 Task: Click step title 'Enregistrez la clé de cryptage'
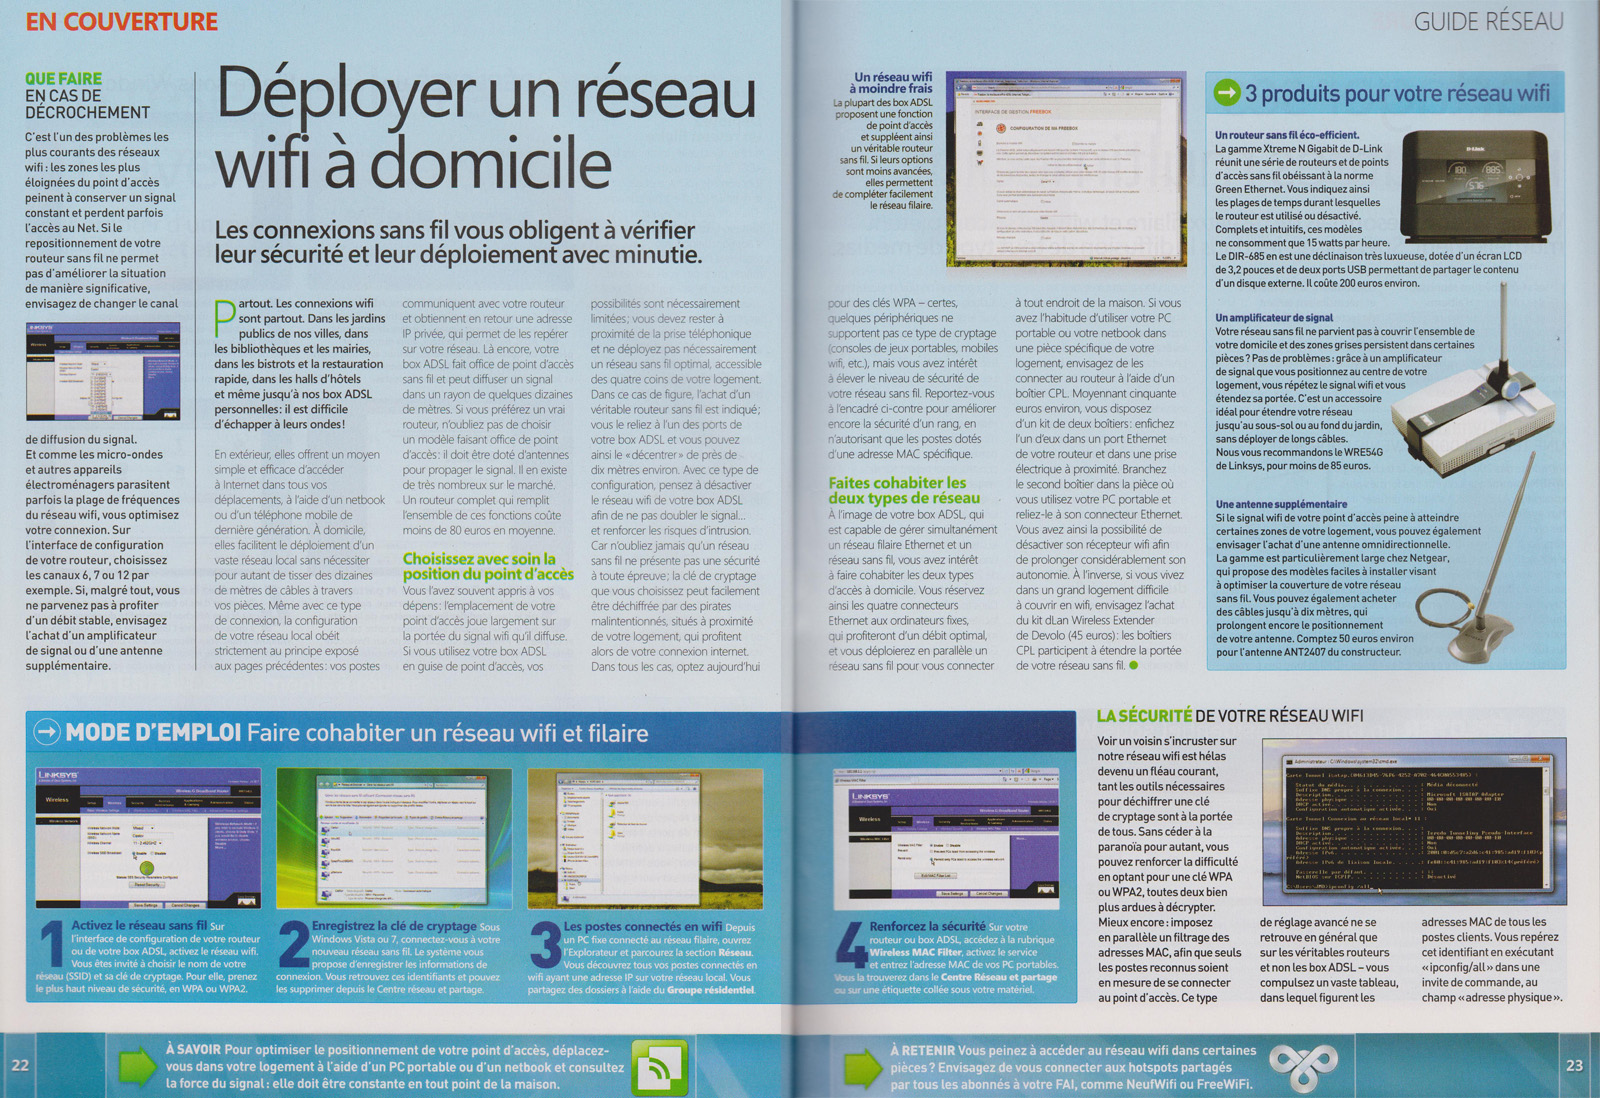click(x=394, y=926)
